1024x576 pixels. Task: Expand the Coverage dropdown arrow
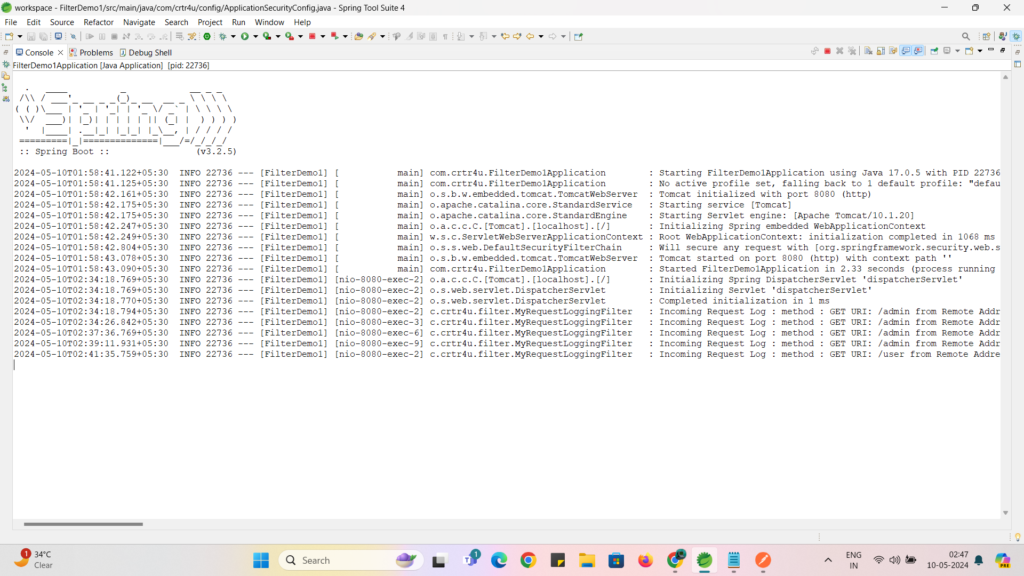[x=278, y=37]
